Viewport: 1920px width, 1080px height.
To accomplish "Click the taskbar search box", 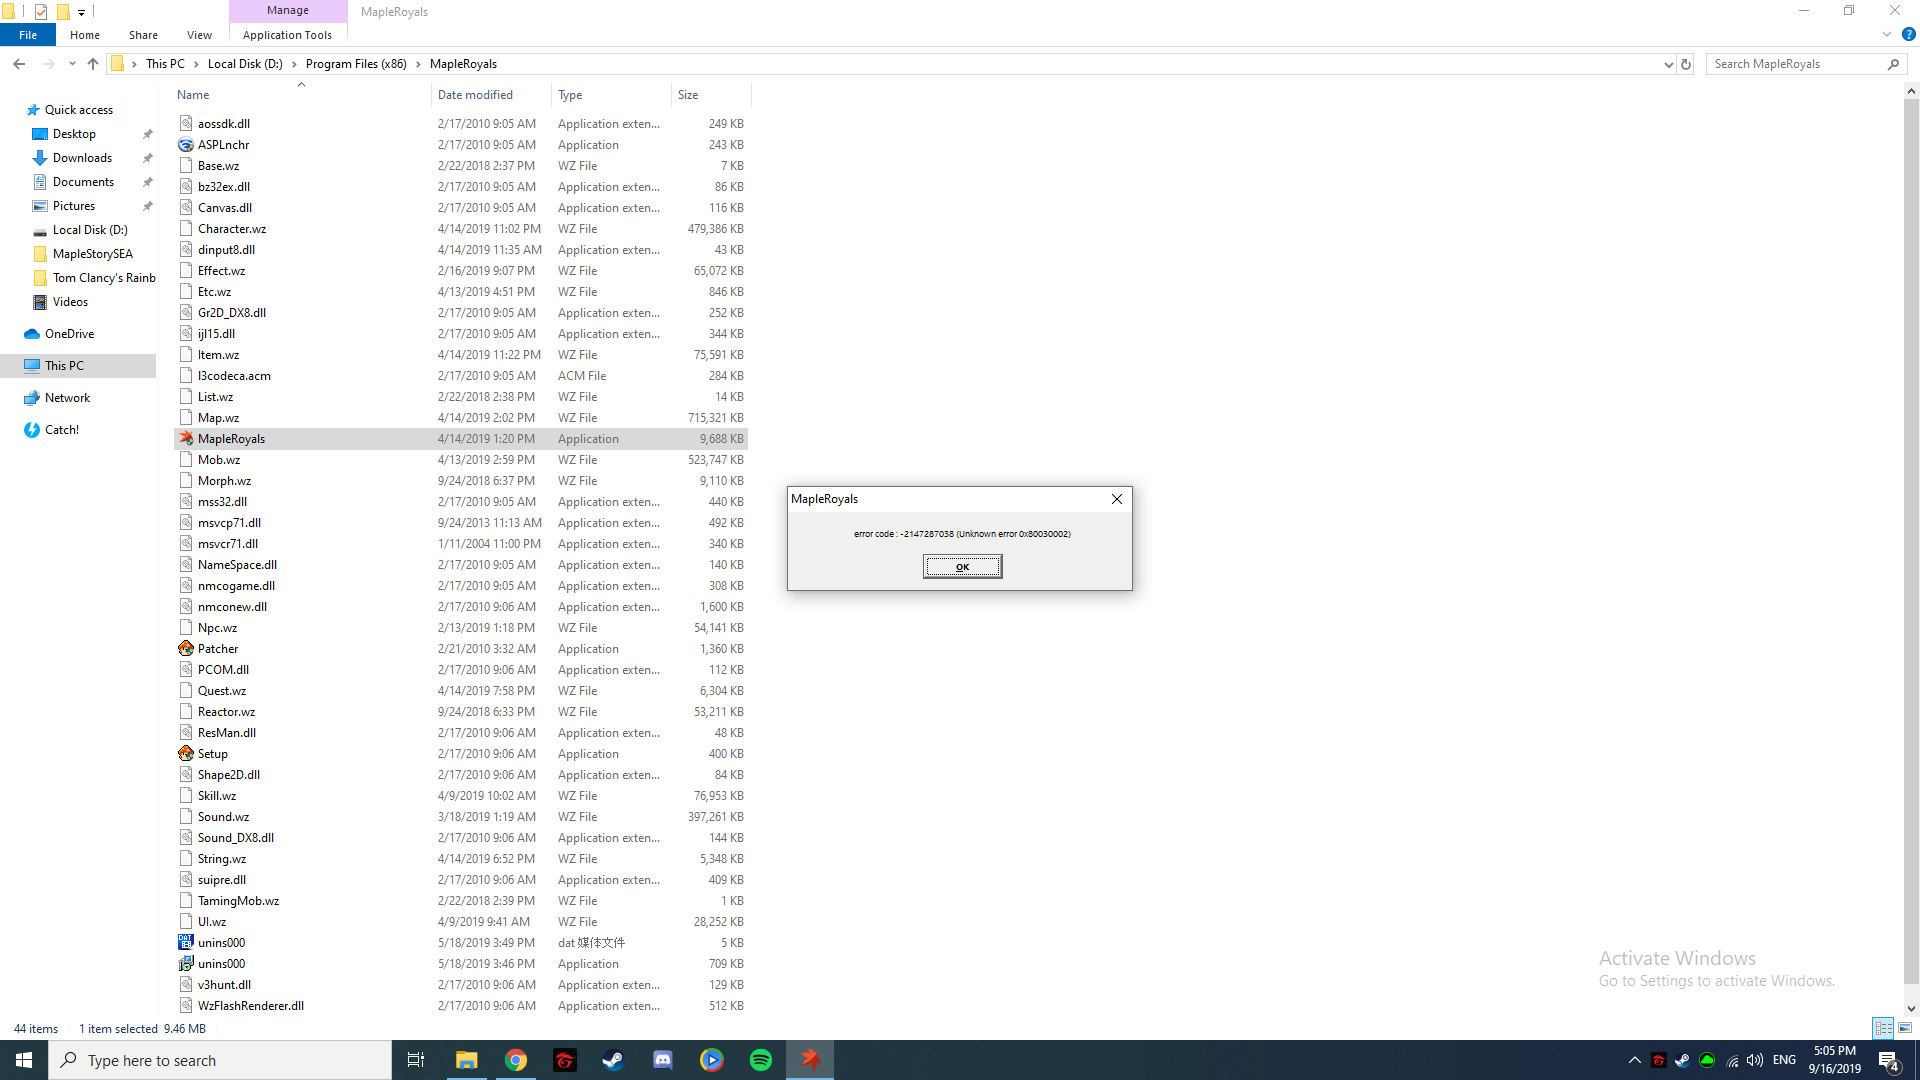I will point(220,1060).
